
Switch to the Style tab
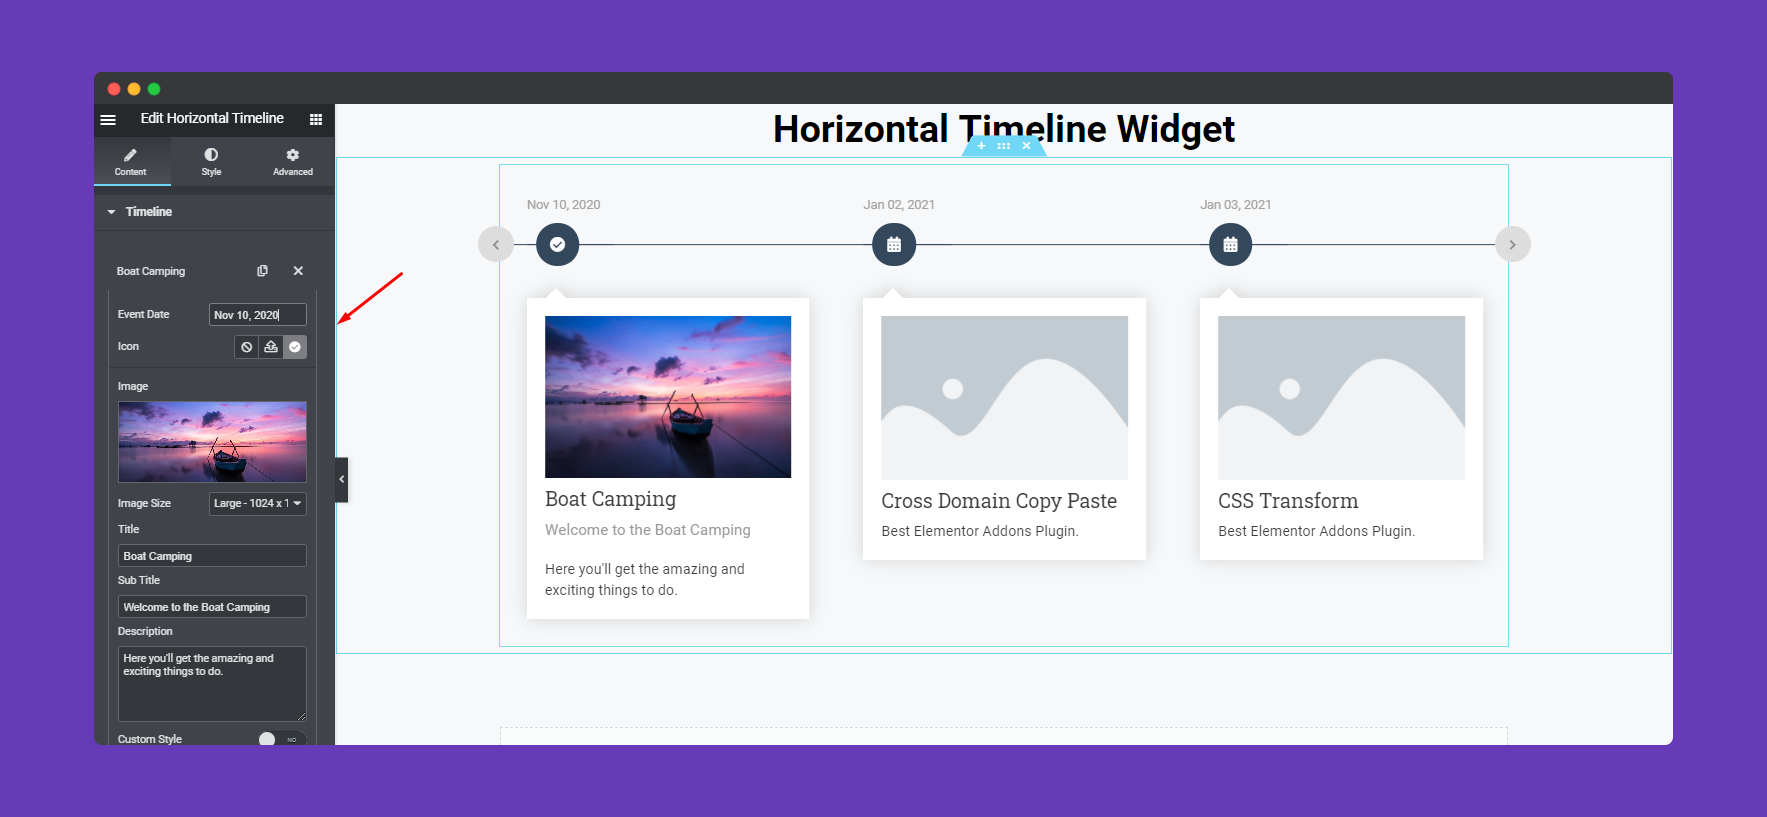click(x=211, y=161)
